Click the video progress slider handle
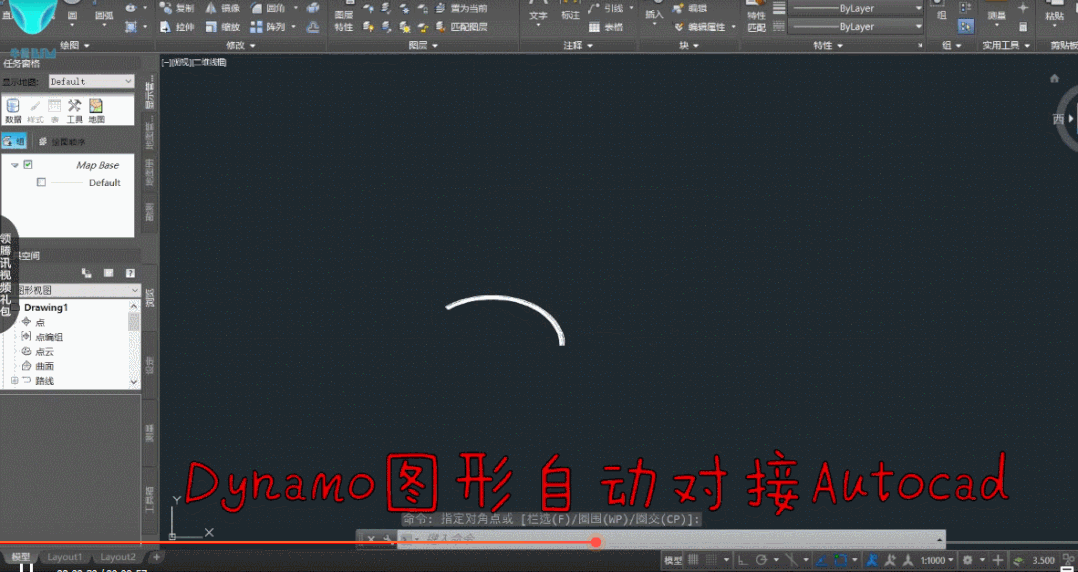 click(596, 542)
